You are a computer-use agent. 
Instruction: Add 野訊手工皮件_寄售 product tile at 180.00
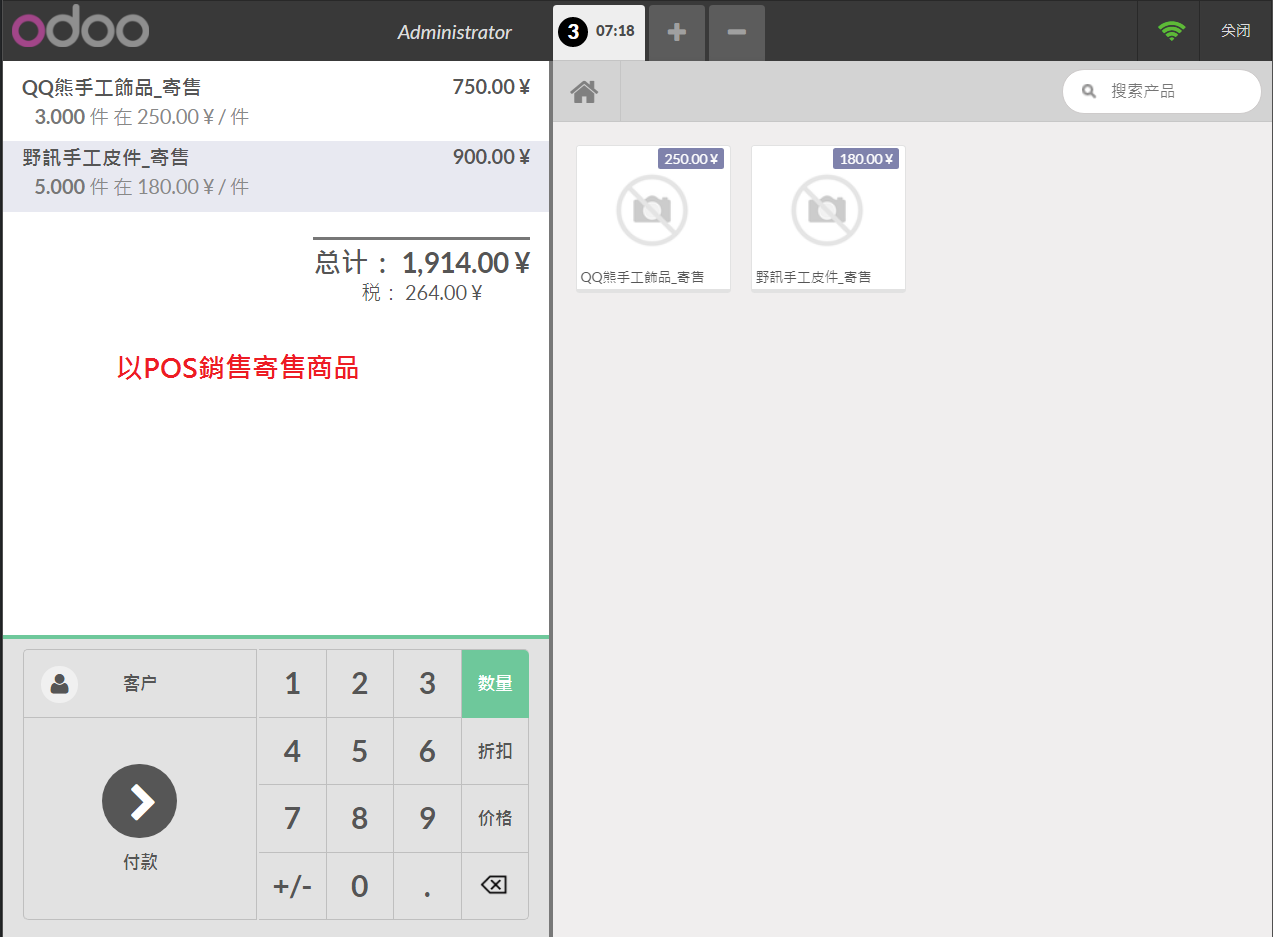(x=828, y=218)
